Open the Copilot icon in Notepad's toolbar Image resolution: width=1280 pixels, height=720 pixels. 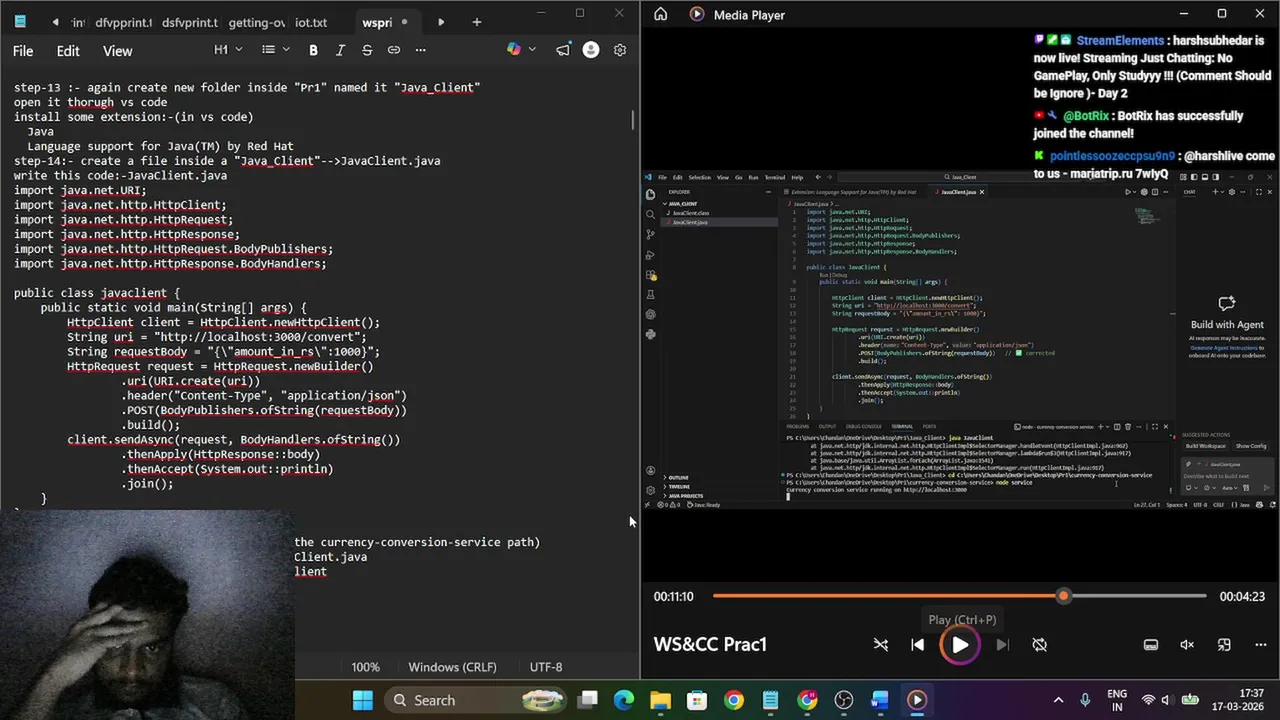click(x=513, y=50)
